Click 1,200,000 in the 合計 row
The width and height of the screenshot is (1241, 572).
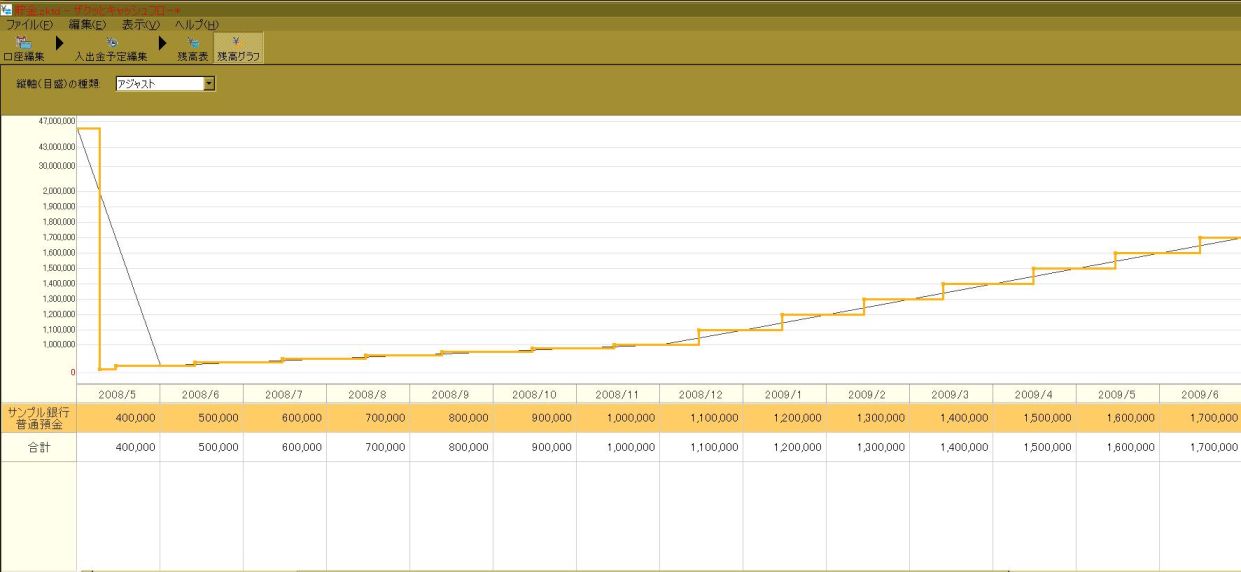click(x=798, y=447)
